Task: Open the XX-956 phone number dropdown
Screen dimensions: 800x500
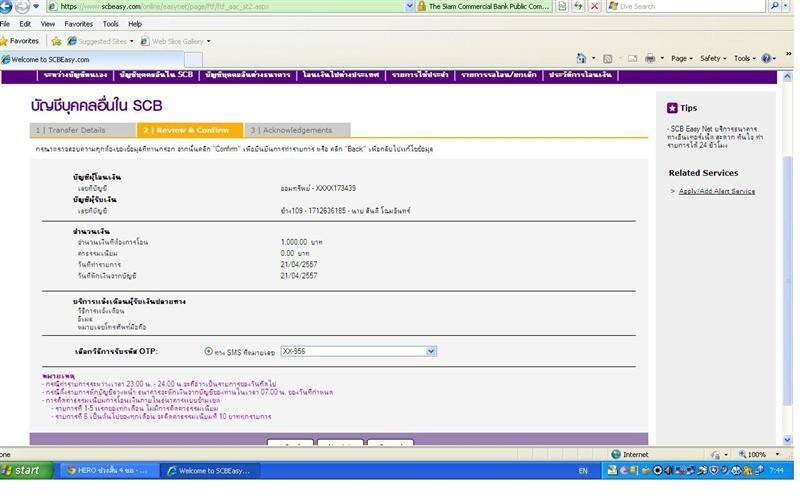Action: [431, 351]
